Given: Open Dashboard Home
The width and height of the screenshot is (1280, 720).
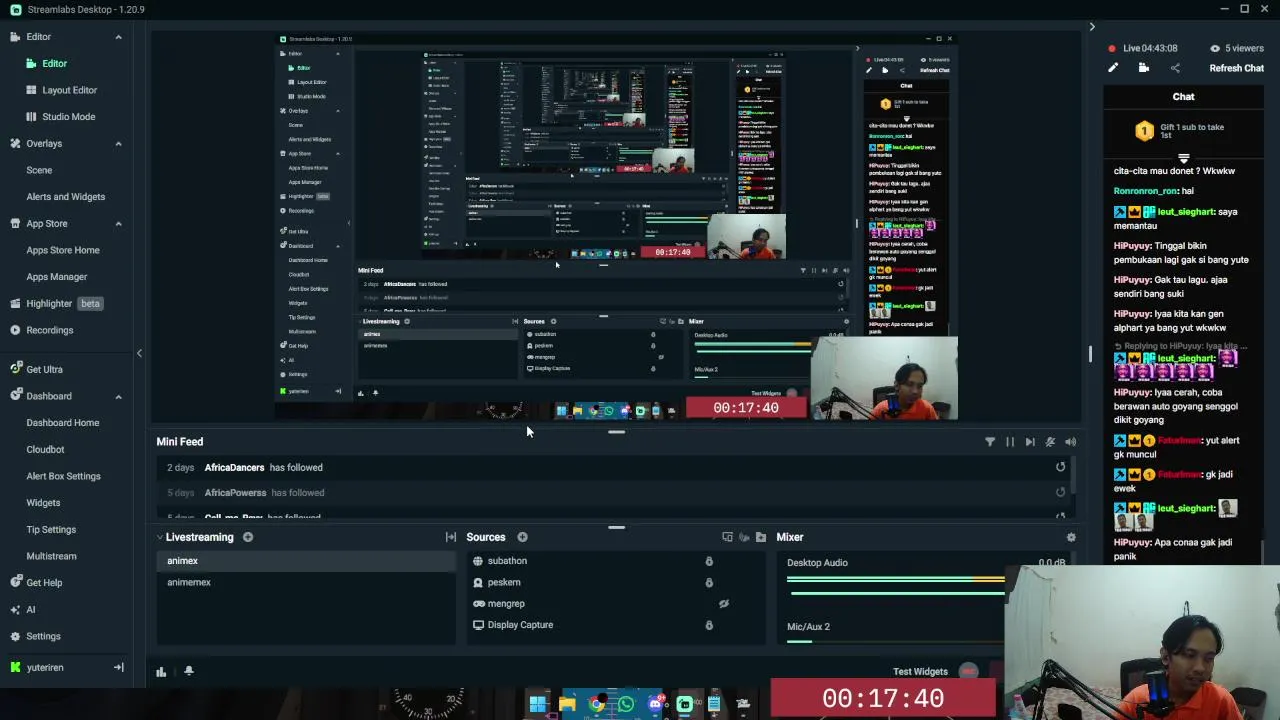Looking at the screenshot, I should (63, 423).
